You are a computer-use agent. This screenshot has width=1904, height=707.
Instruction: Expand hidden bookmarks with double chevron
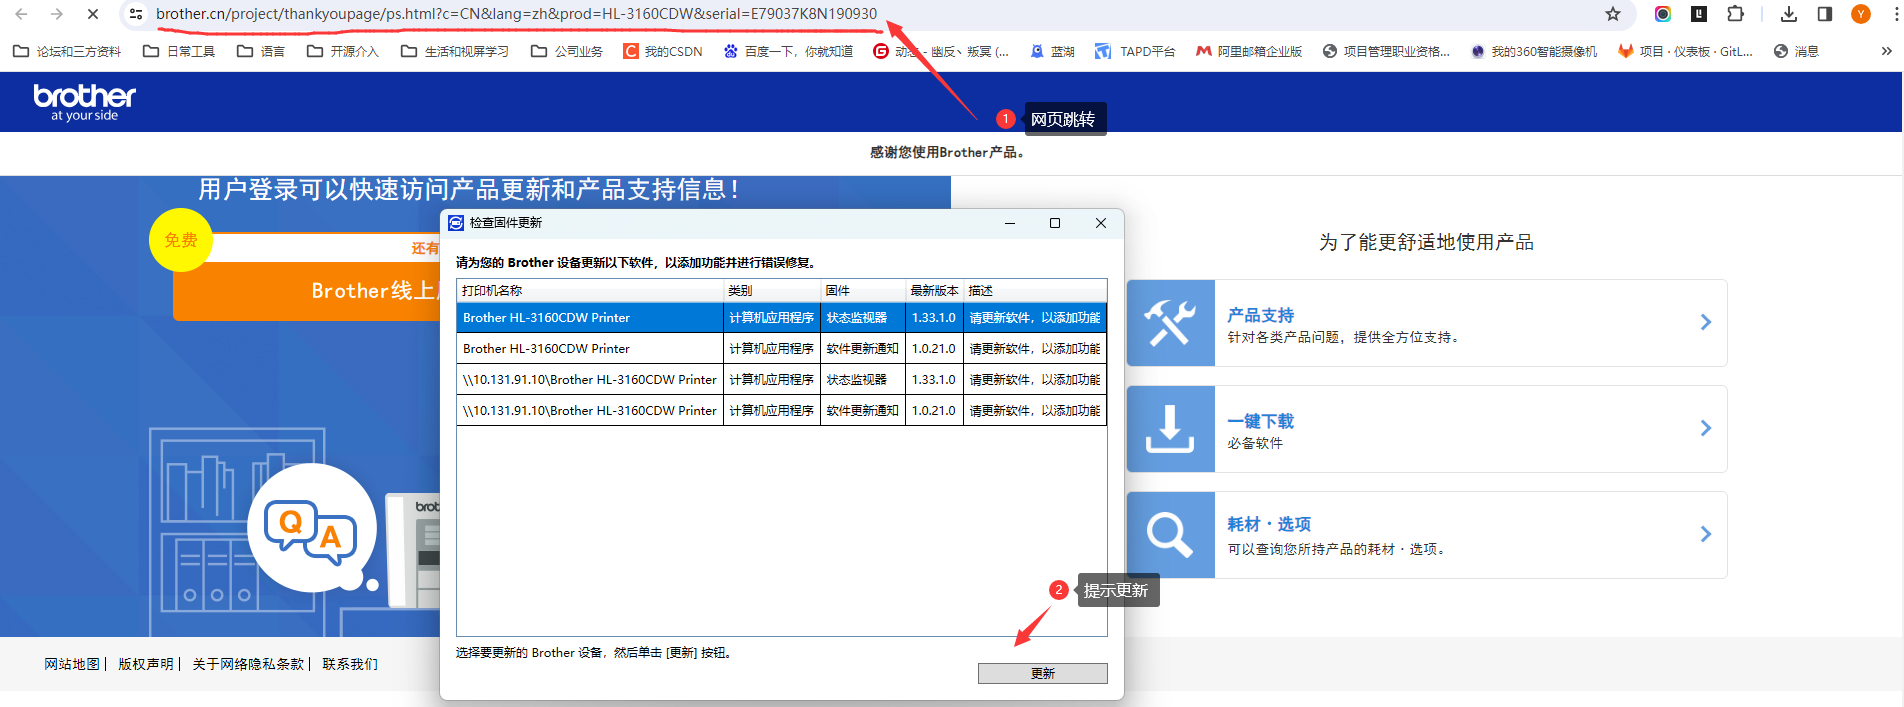point(1886,51)
